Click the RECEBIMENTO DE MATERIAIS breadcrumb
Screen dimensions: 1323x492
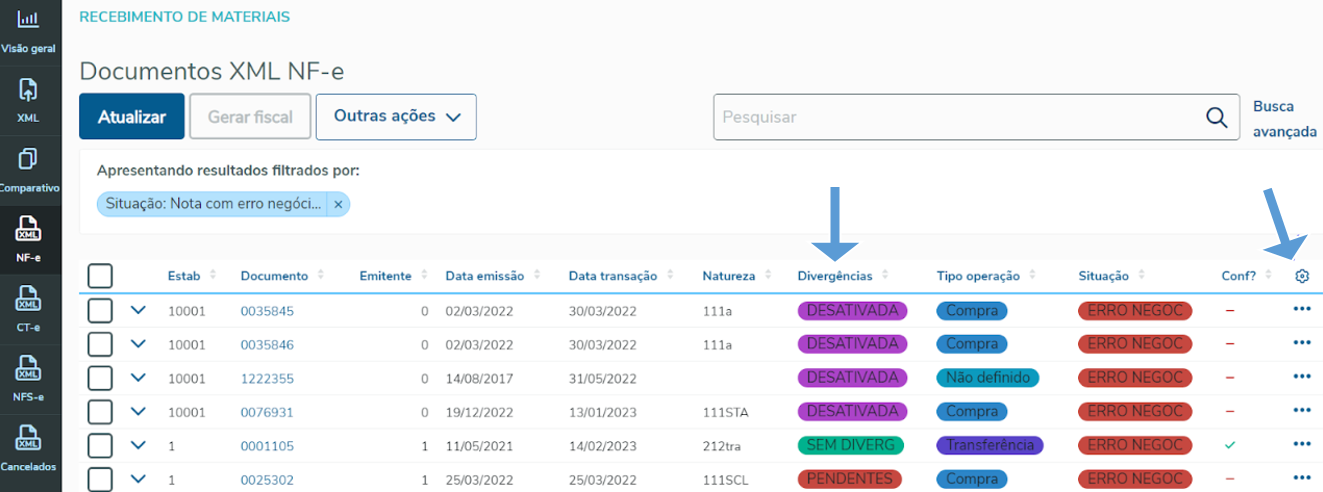point(185,17)
